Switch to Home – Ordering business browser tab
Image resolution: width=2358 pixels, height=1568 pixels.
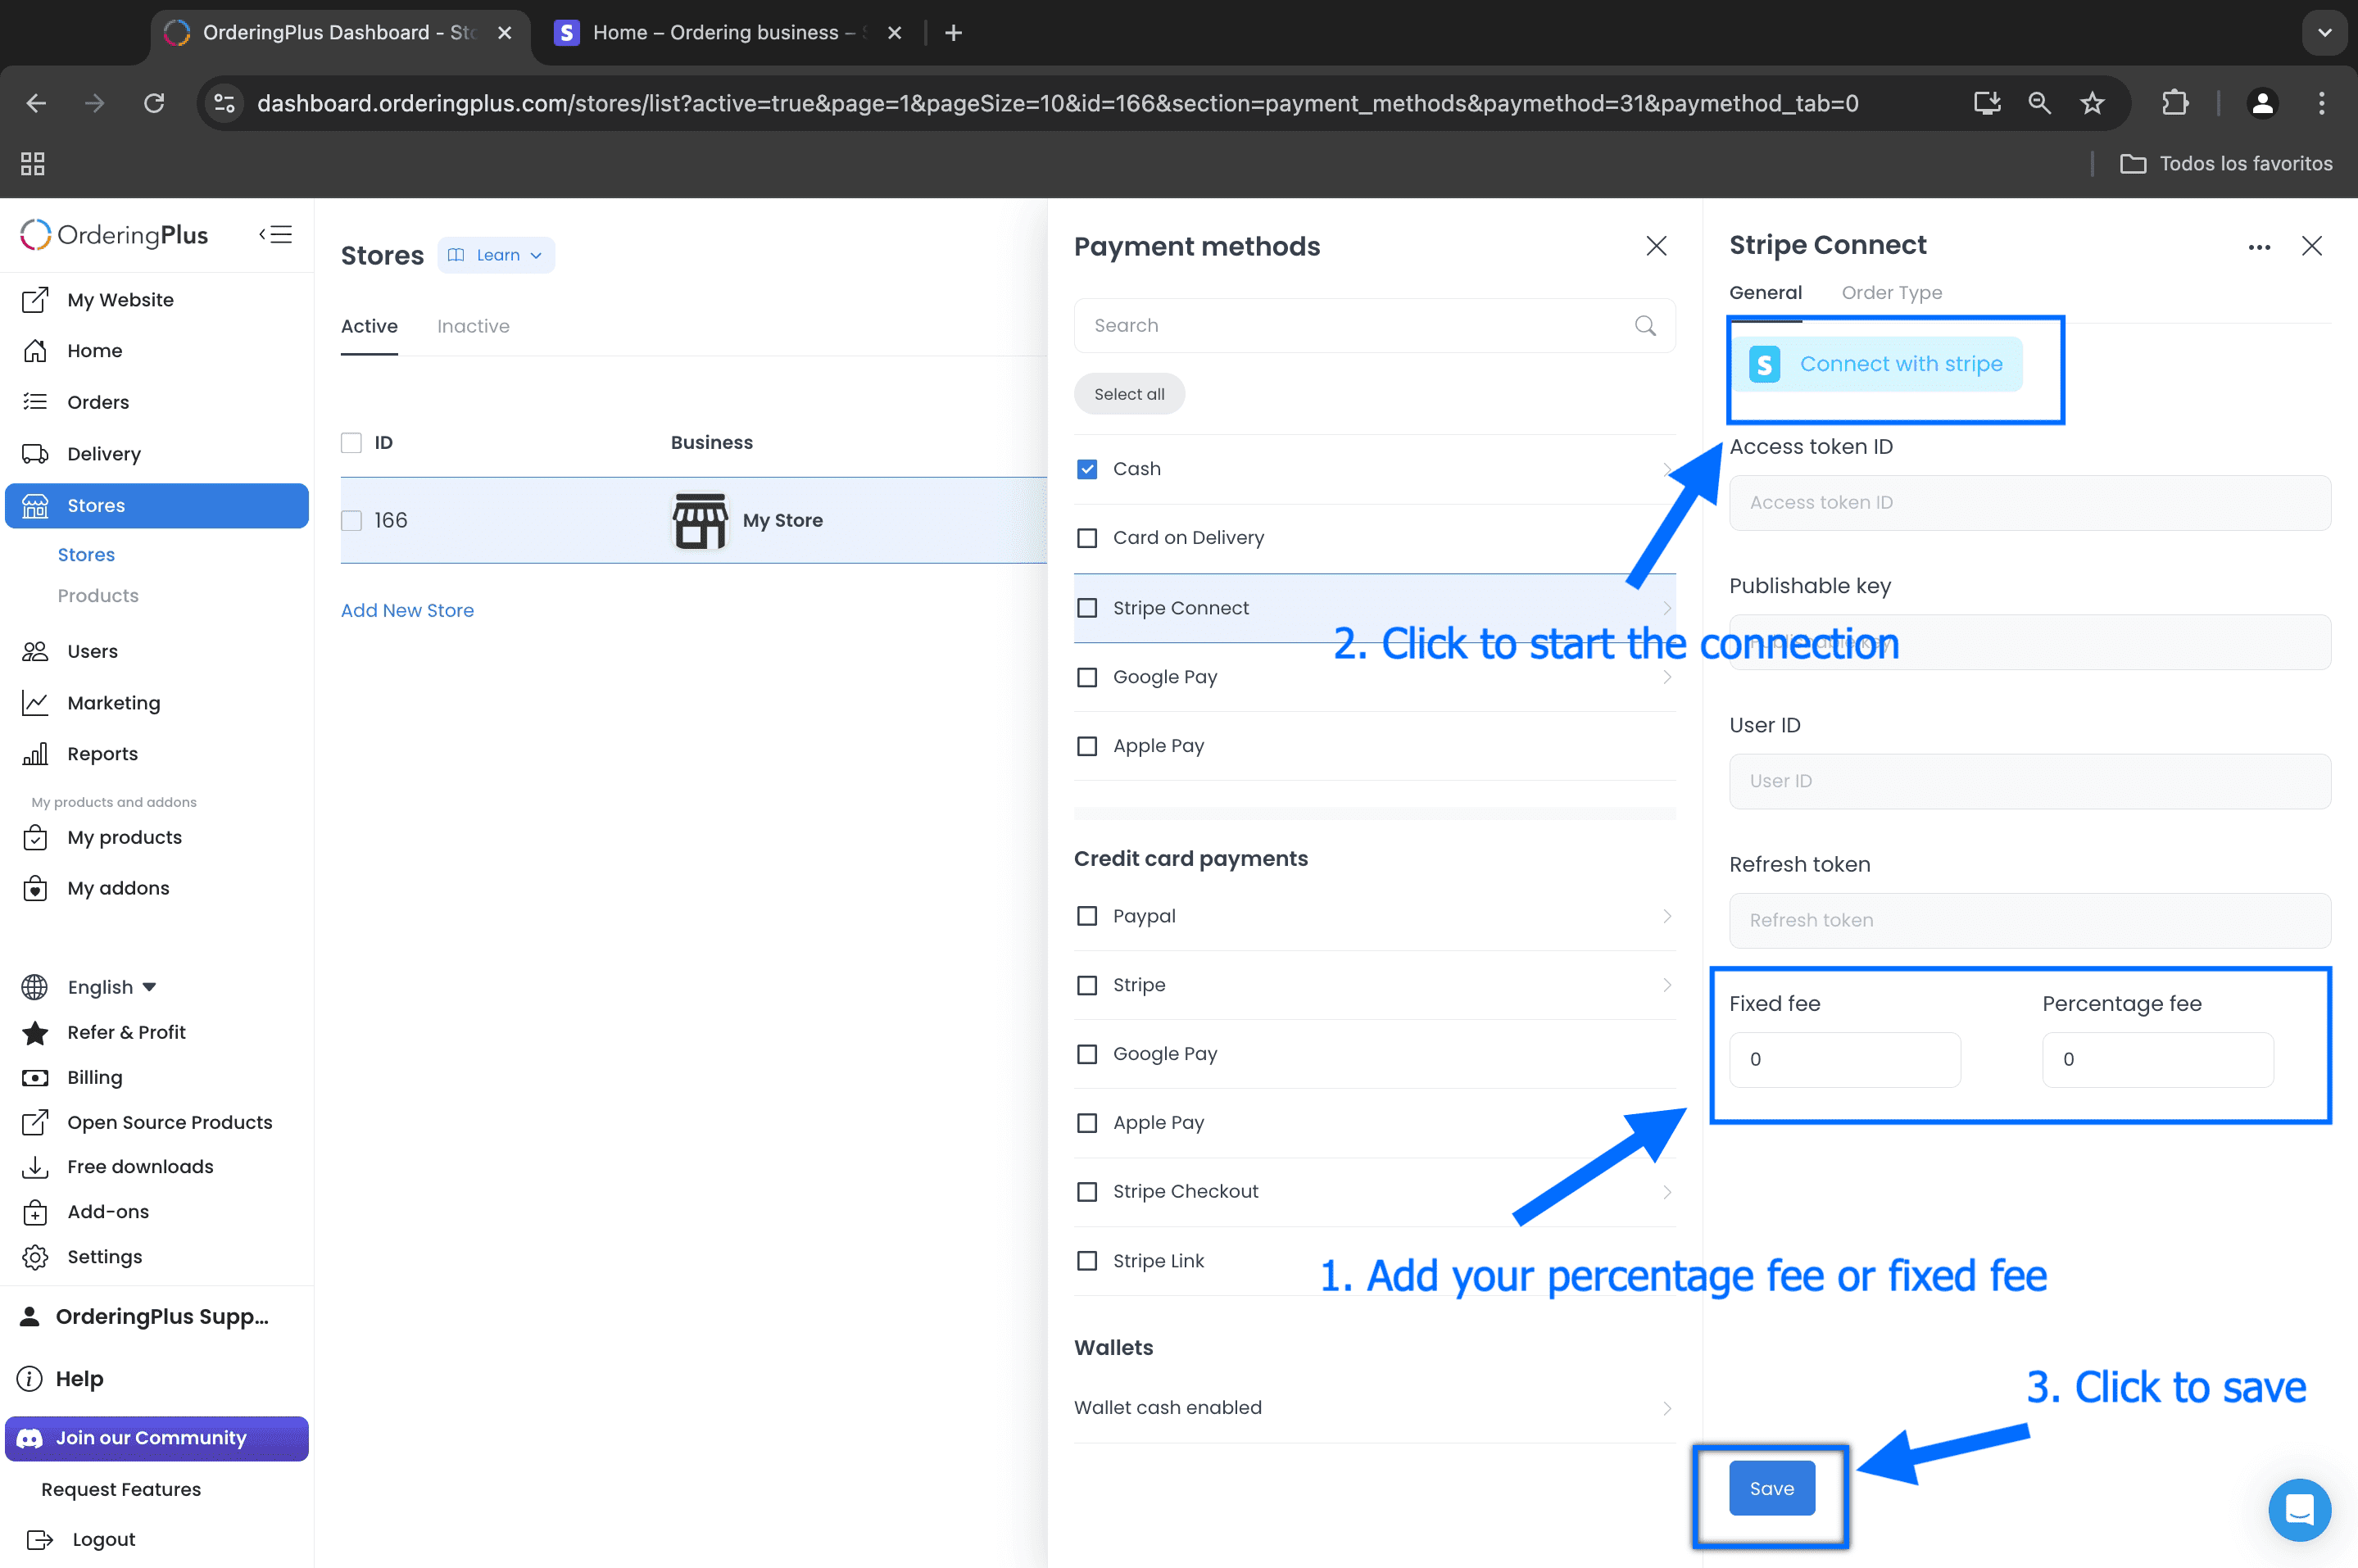(730, 33)
